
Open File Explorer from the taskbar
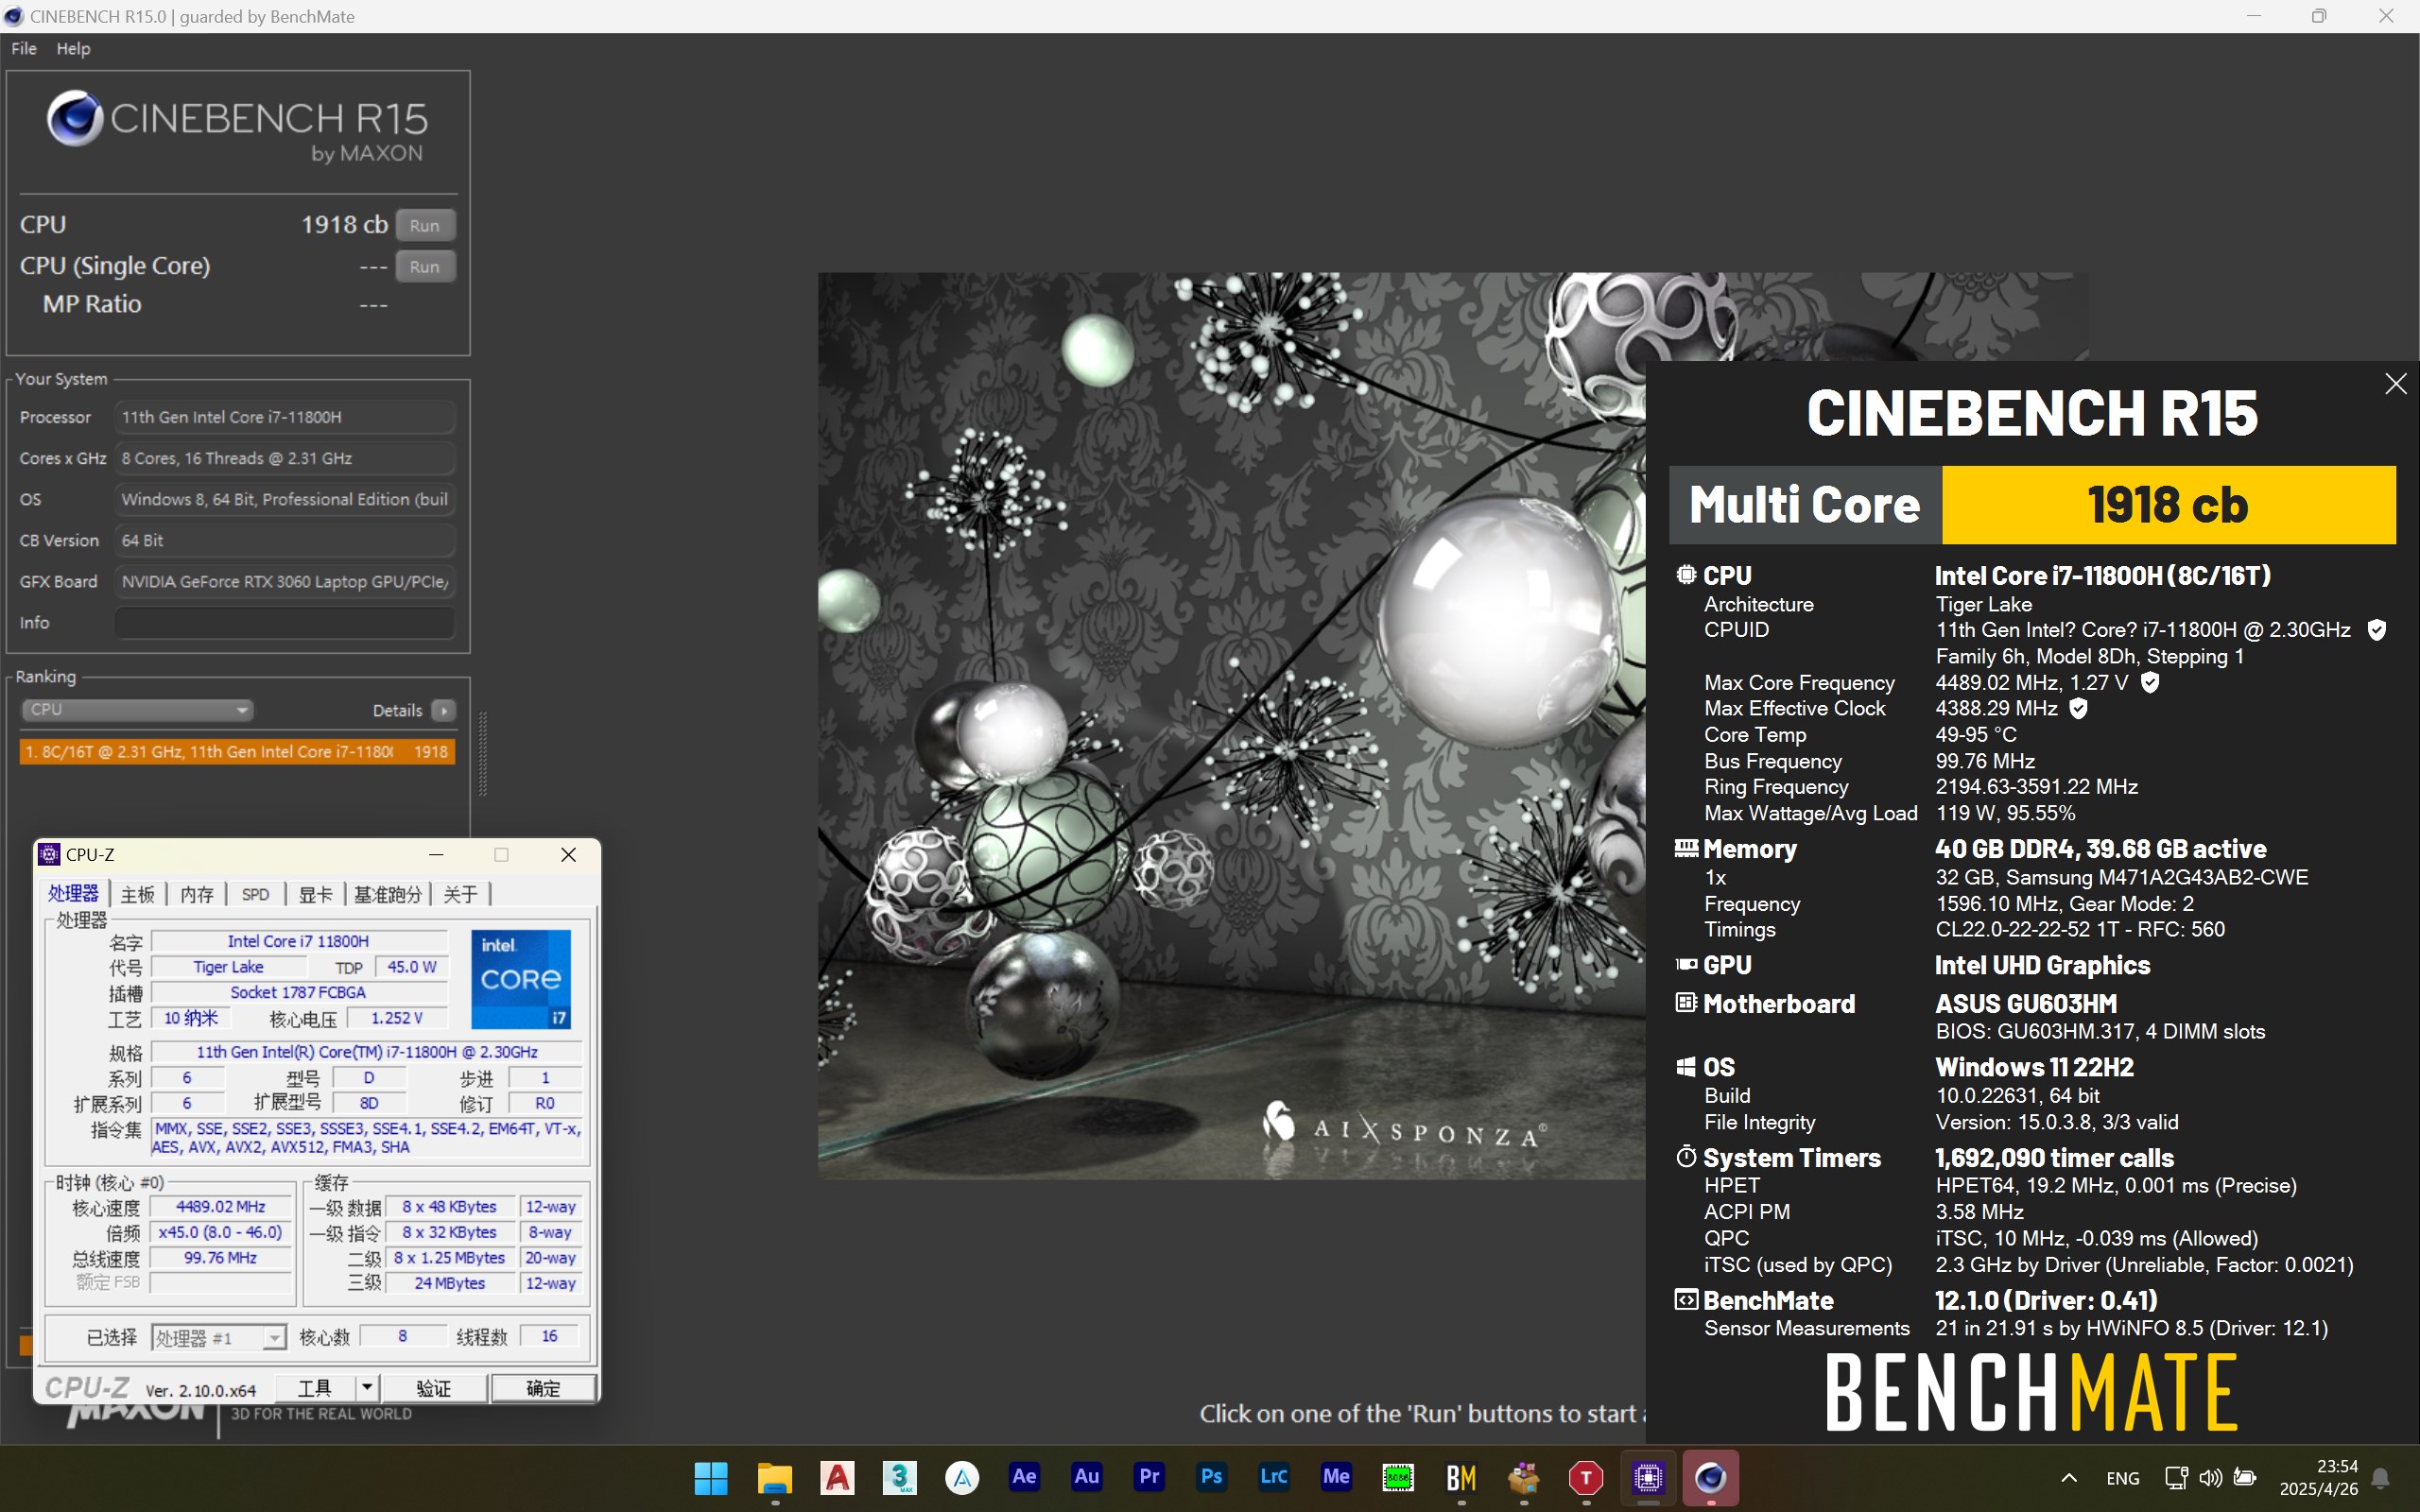point(774,1477)
